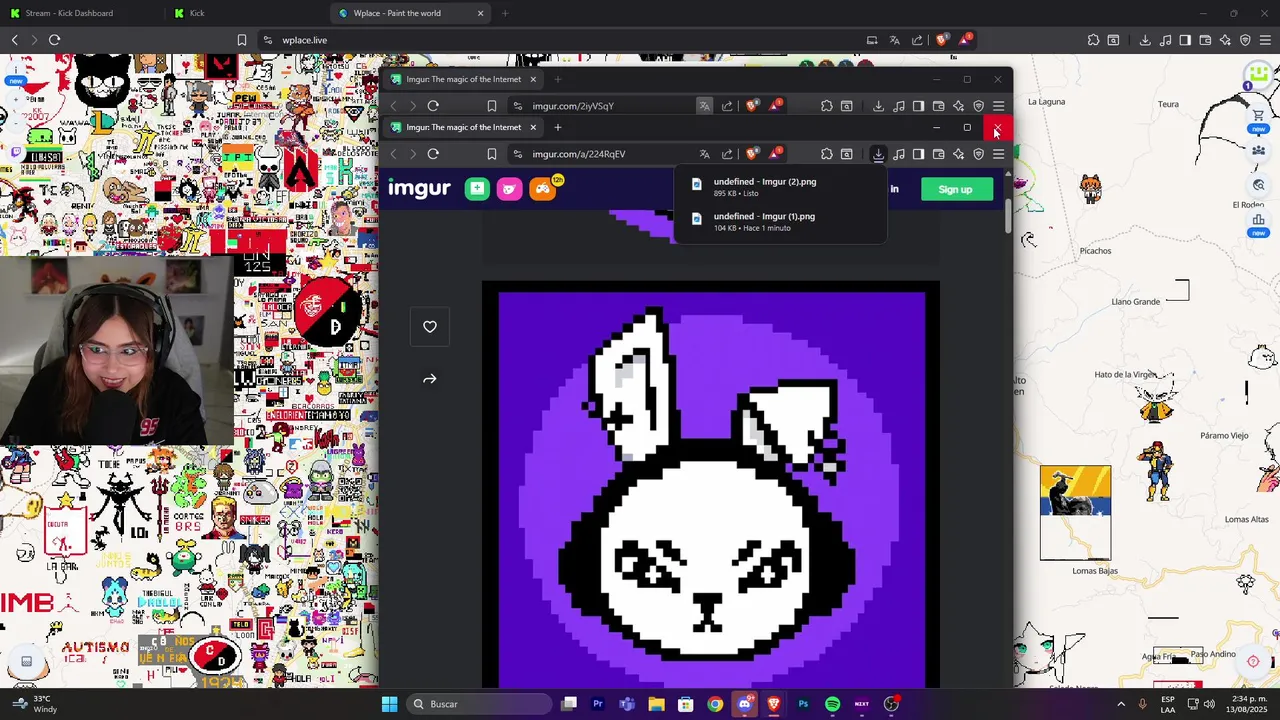
Task: Open Premiere Pro from taskbar
Action: tap(597, 704)
